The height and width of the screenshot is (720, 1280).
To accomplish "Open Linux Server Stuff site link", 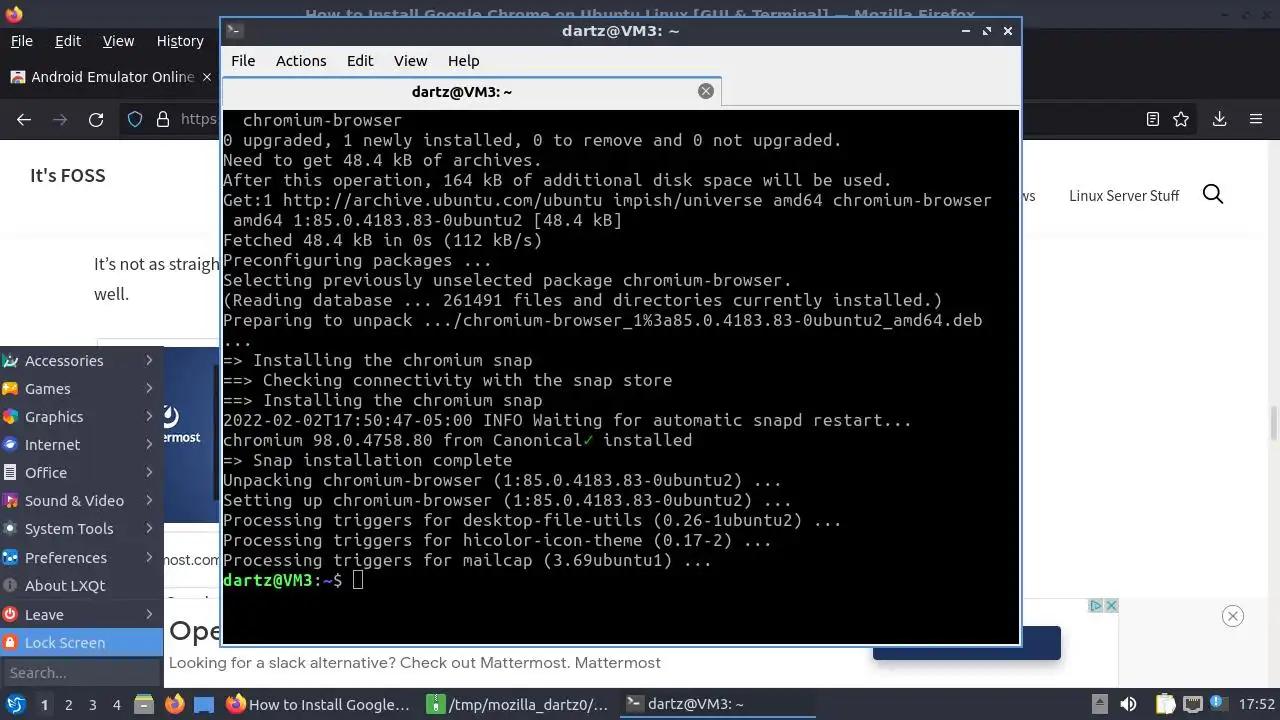I will 1124,195.
